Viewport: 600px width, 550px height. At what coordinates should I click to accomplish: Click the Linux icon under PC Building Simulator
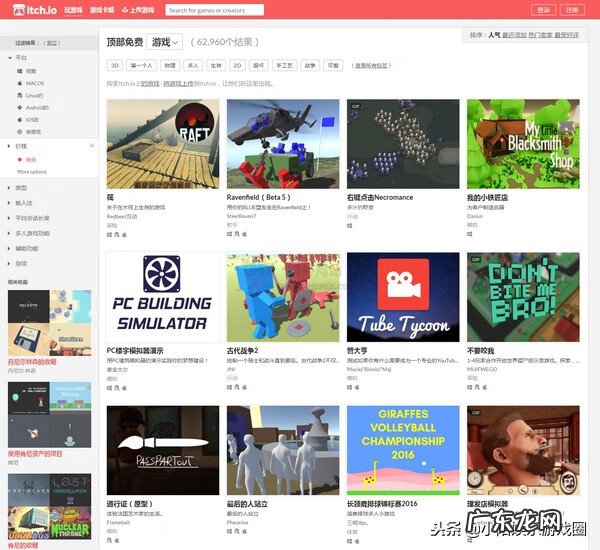point(117,388)
